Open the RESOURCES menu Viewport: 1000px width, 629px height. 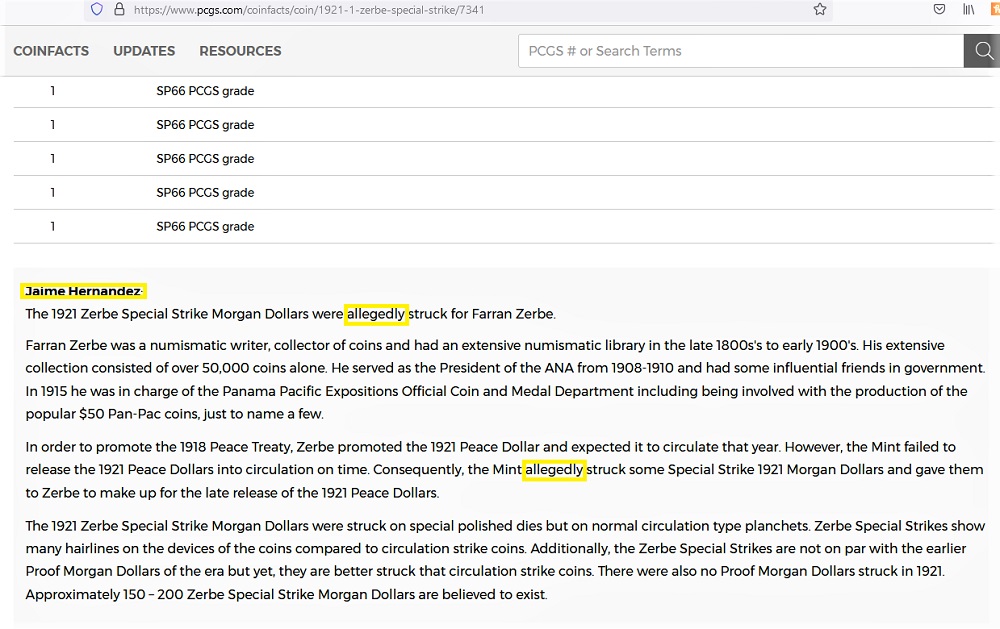[x=240, y=51]
